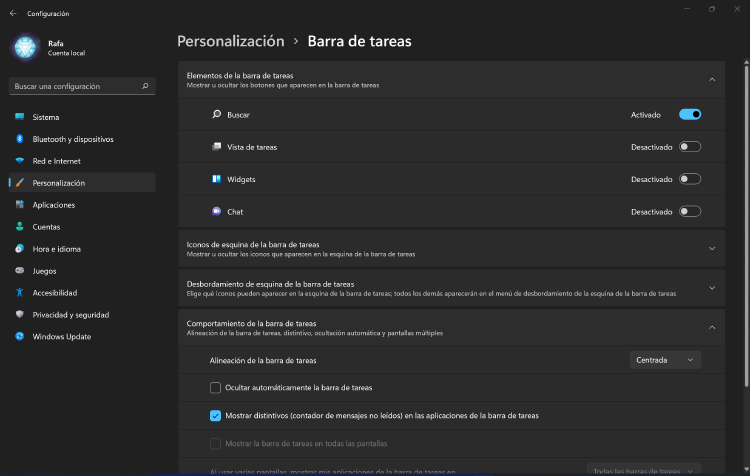750x476 pixels.
Task: Expand Iconos de esquina de la barra section
Action: 712,248
